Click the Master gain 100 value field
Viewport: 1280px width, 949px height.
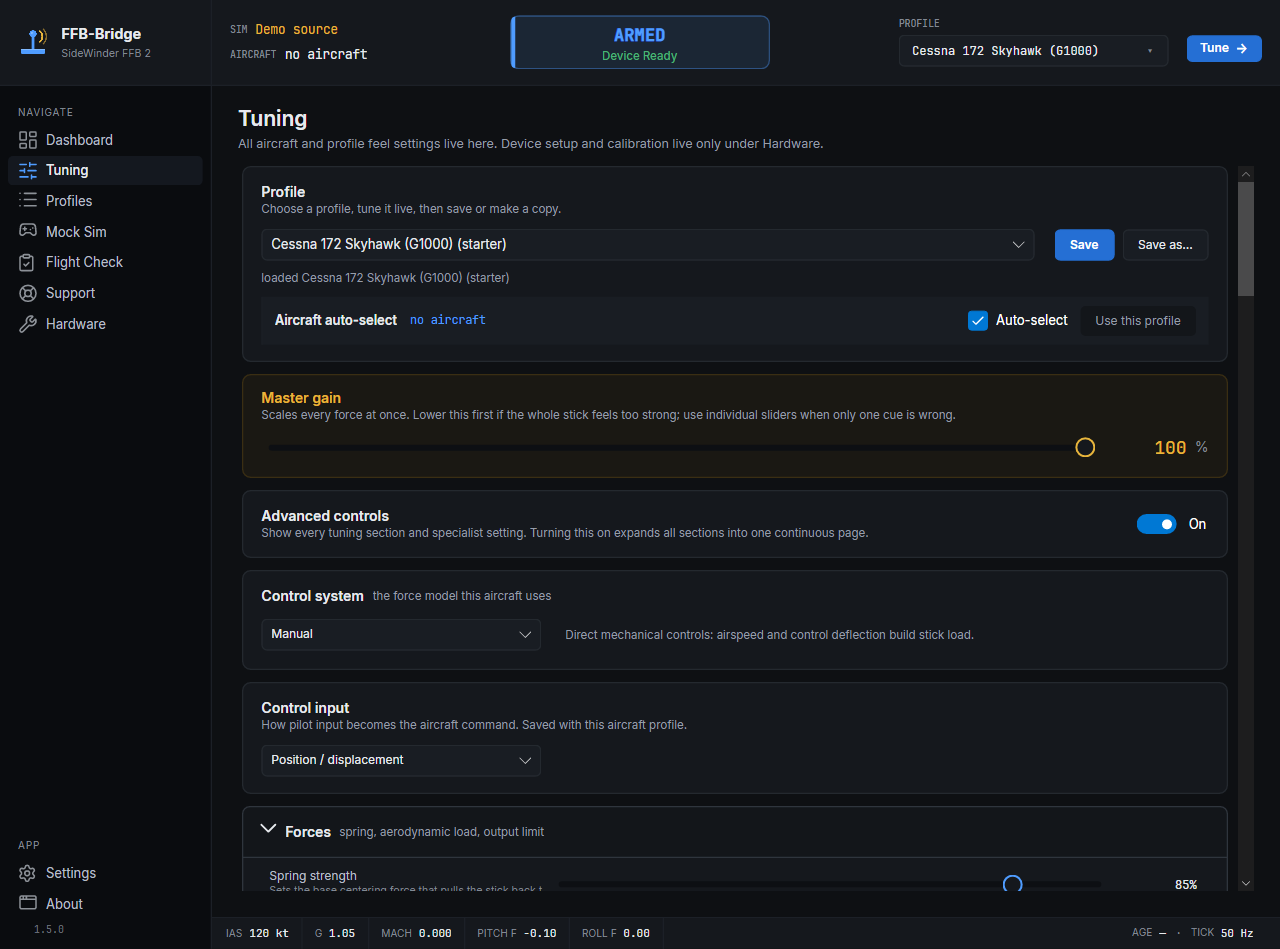click(1169, 448)
